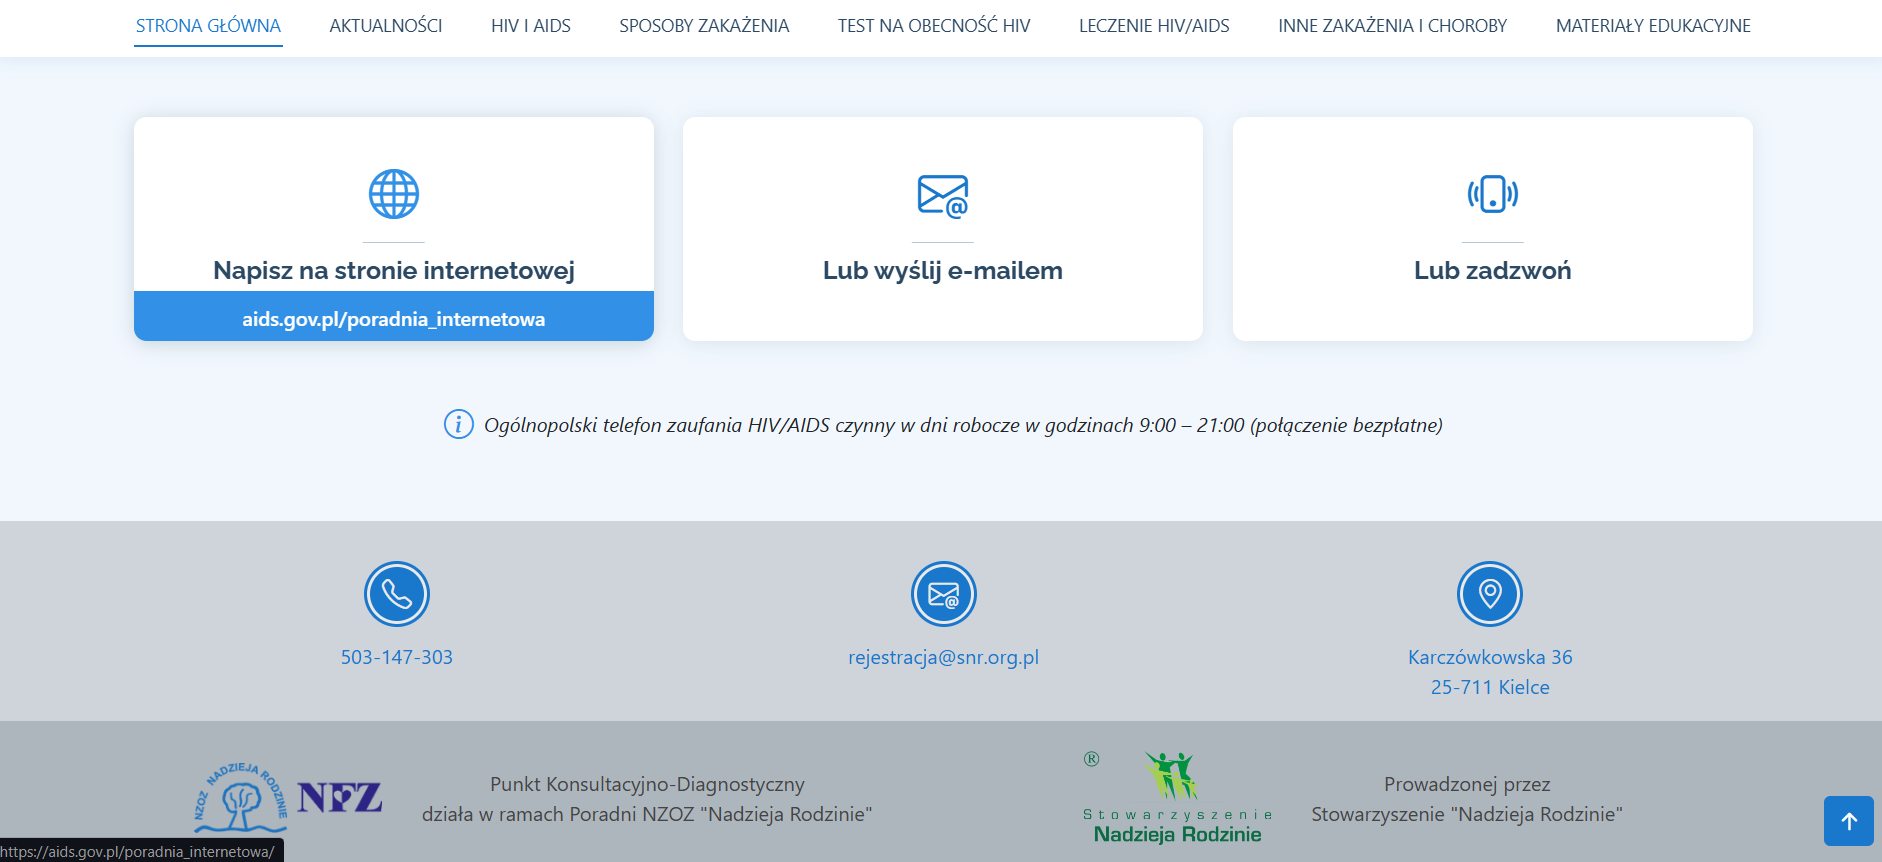Click the globe icon on the website card
1882x862 pixels.
click(394, 194)
